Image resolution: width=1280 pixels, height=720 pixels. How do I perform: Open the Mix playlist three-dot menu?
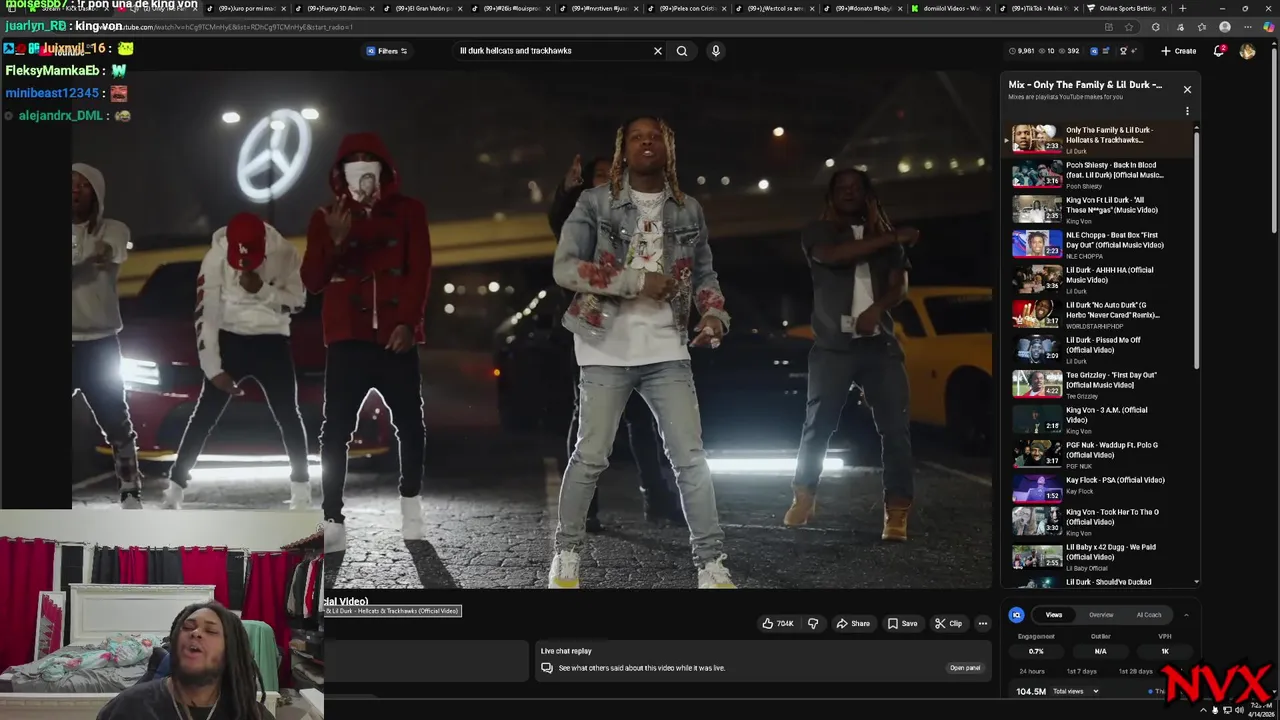1187,111
